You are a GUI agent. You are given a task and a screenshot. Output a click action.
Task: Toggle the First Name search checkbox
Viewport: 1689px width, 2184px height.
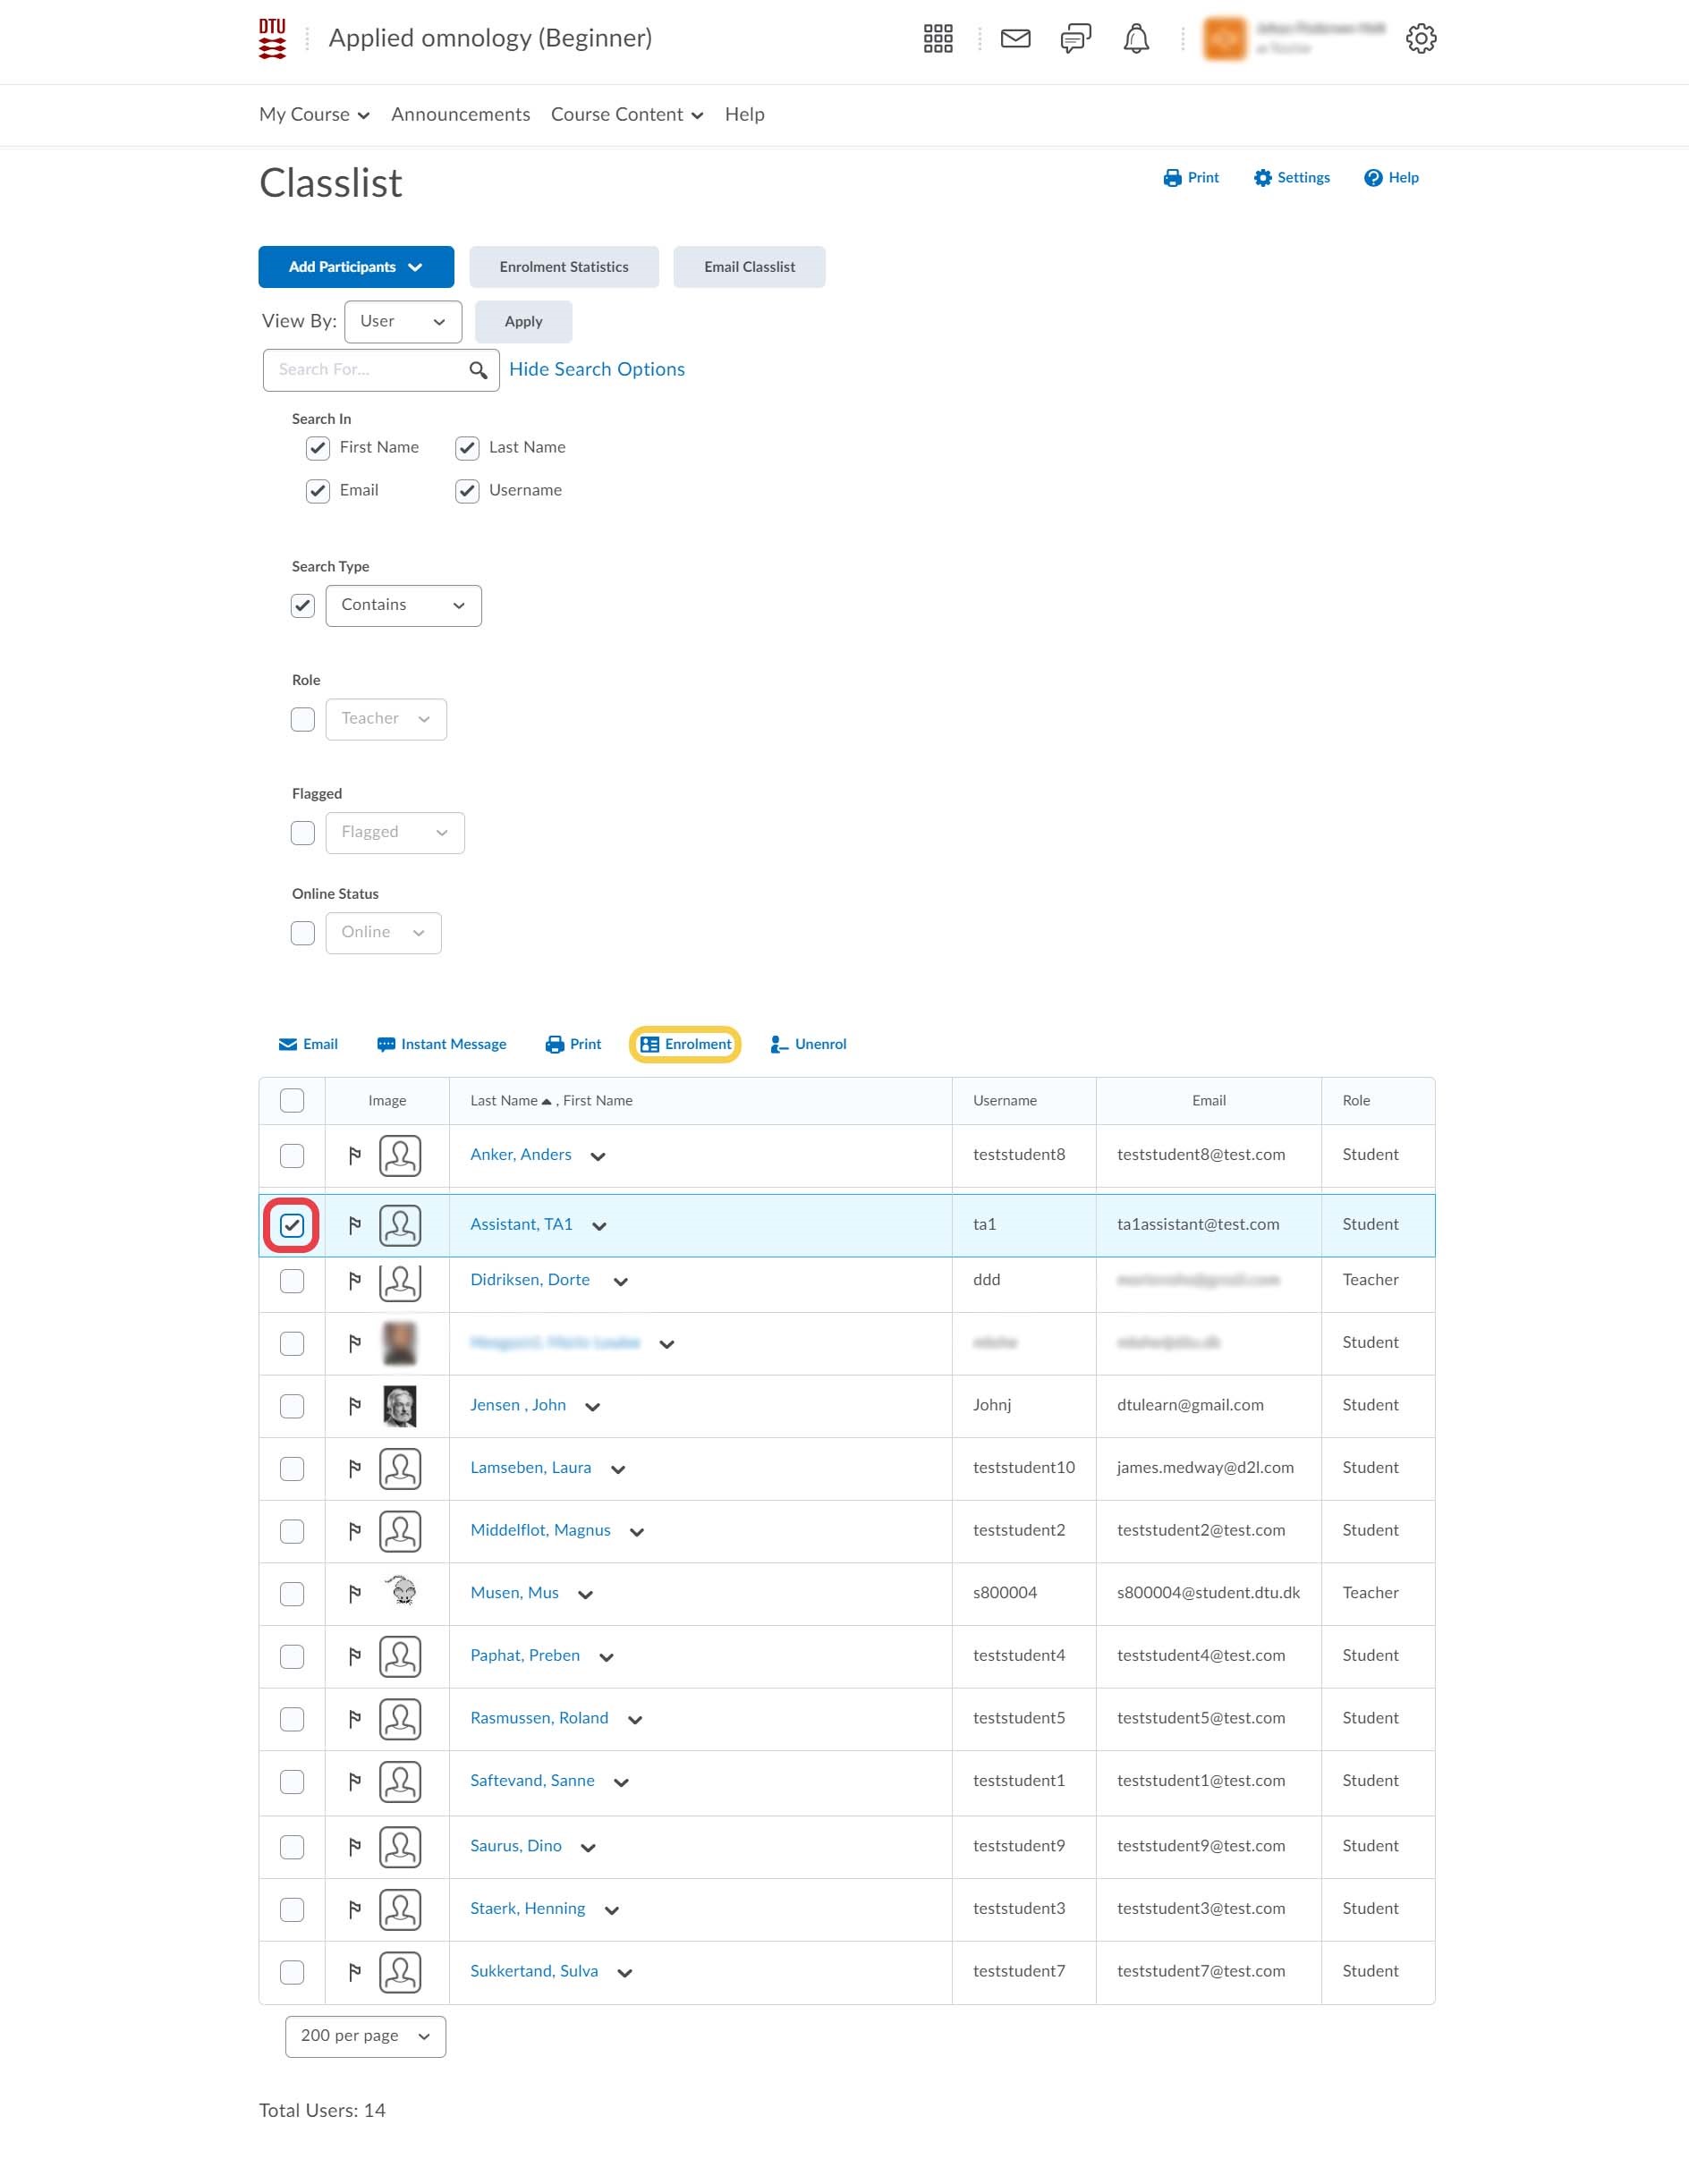[x=318, y=448]
